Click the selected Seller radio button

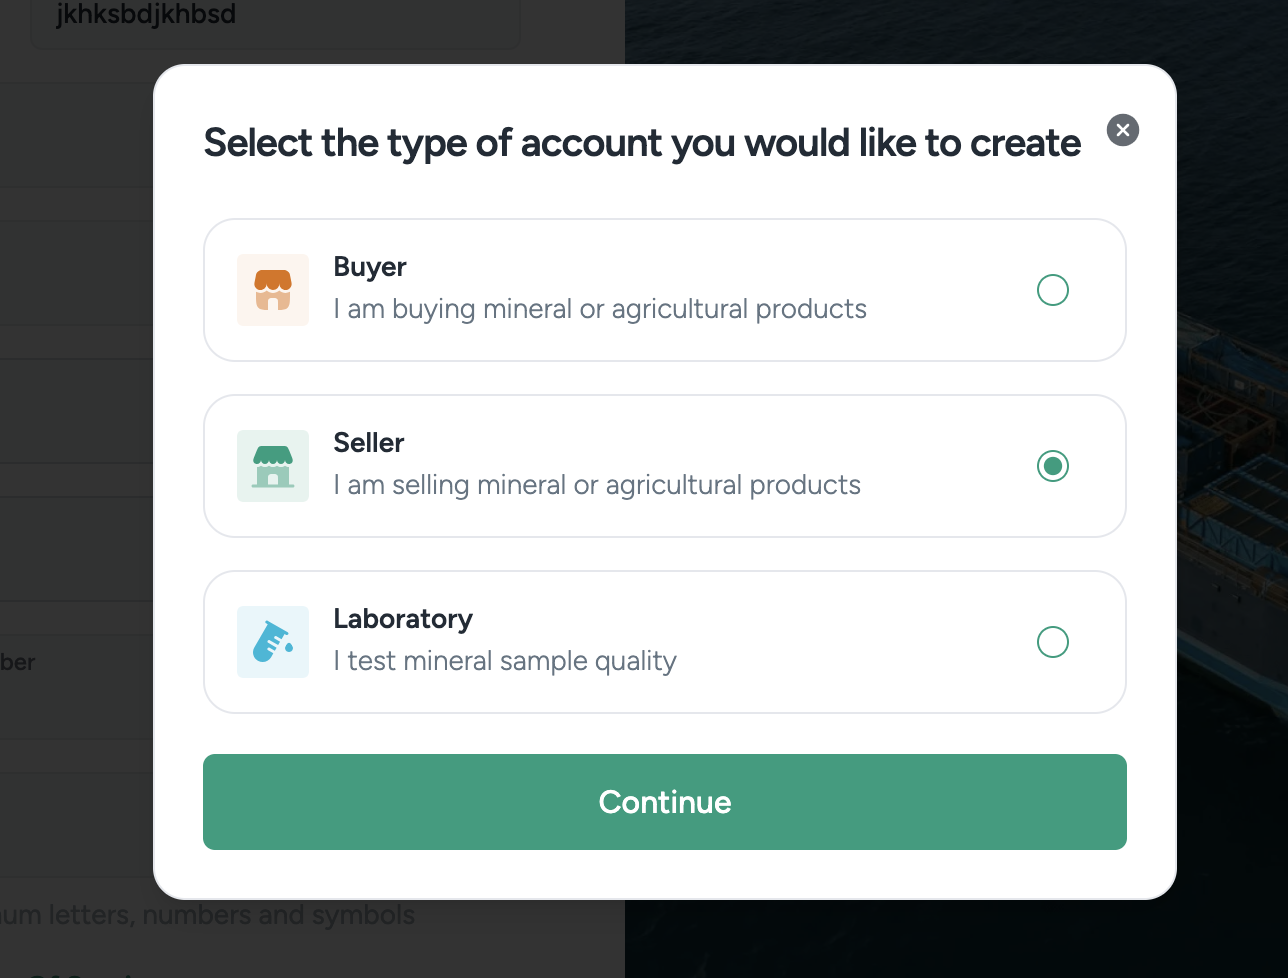point(1053,466)
